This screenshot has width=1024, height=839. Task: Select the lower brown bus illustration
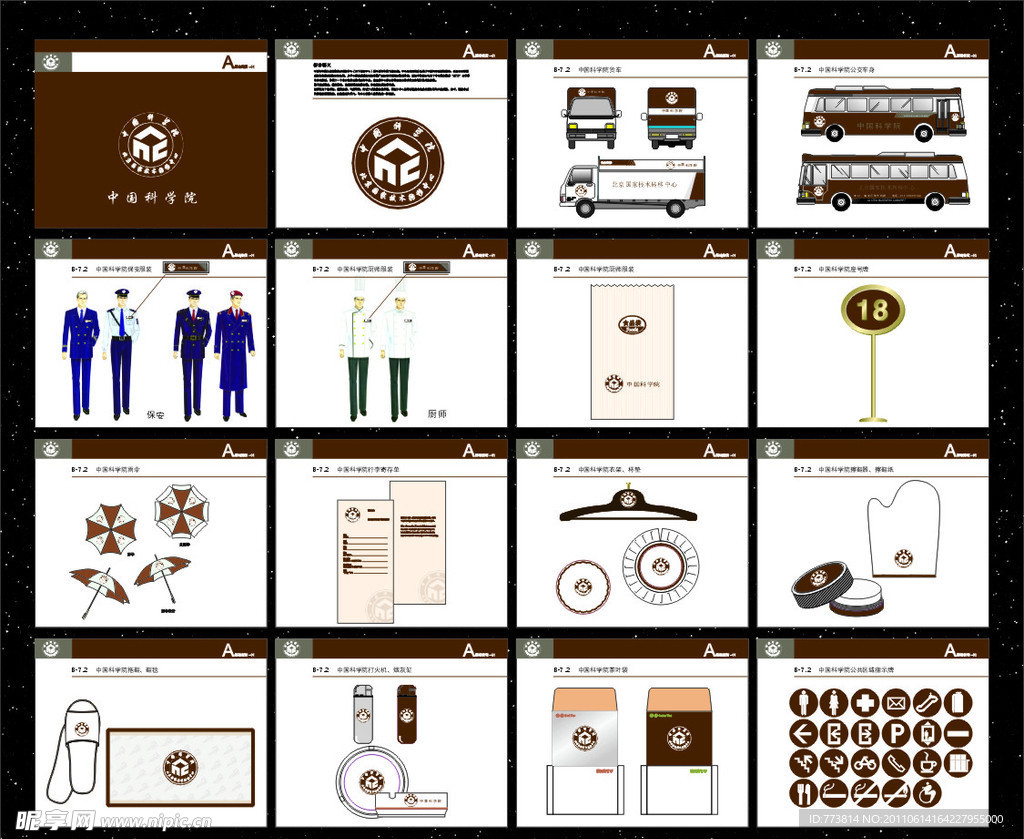coord(883,181)
